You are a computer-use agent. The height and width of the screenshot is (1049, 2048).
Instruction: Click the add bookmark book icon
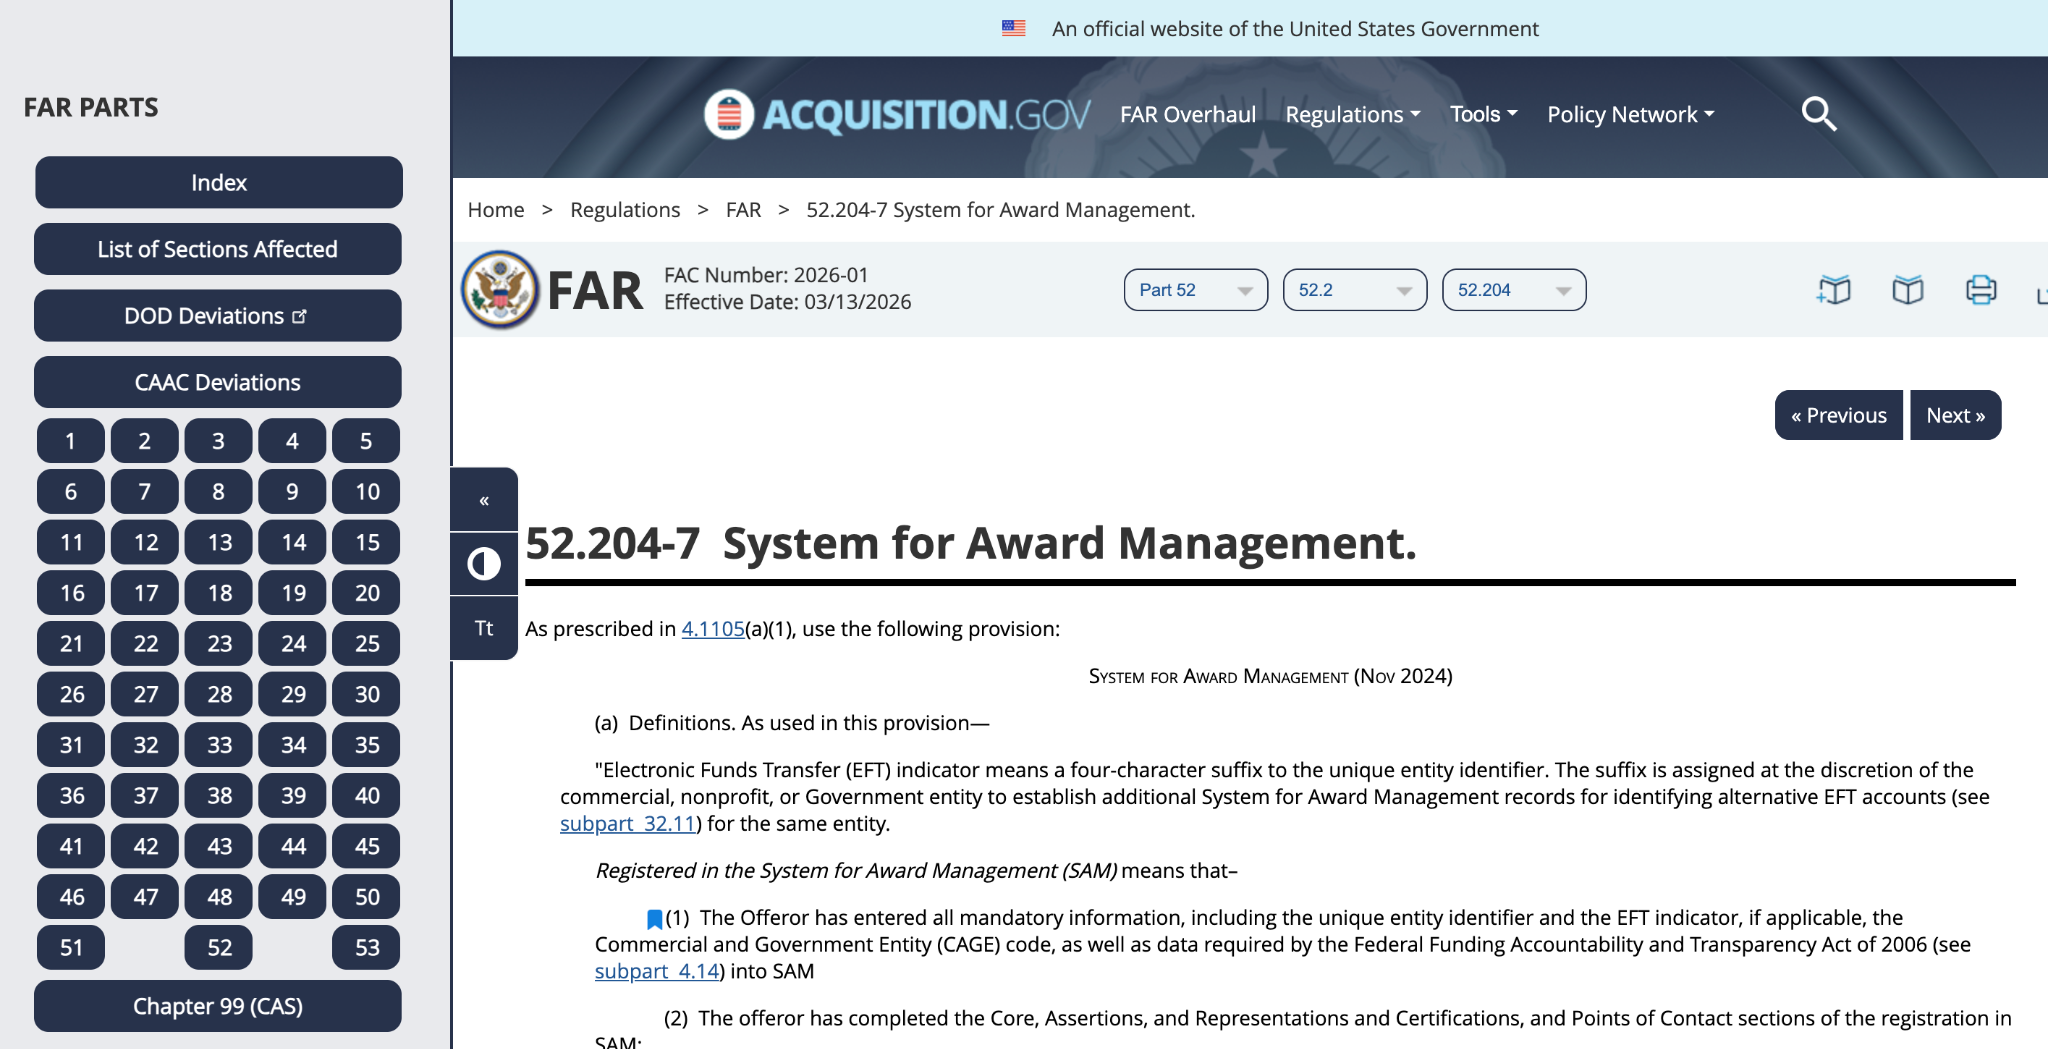coord(1834,290)
